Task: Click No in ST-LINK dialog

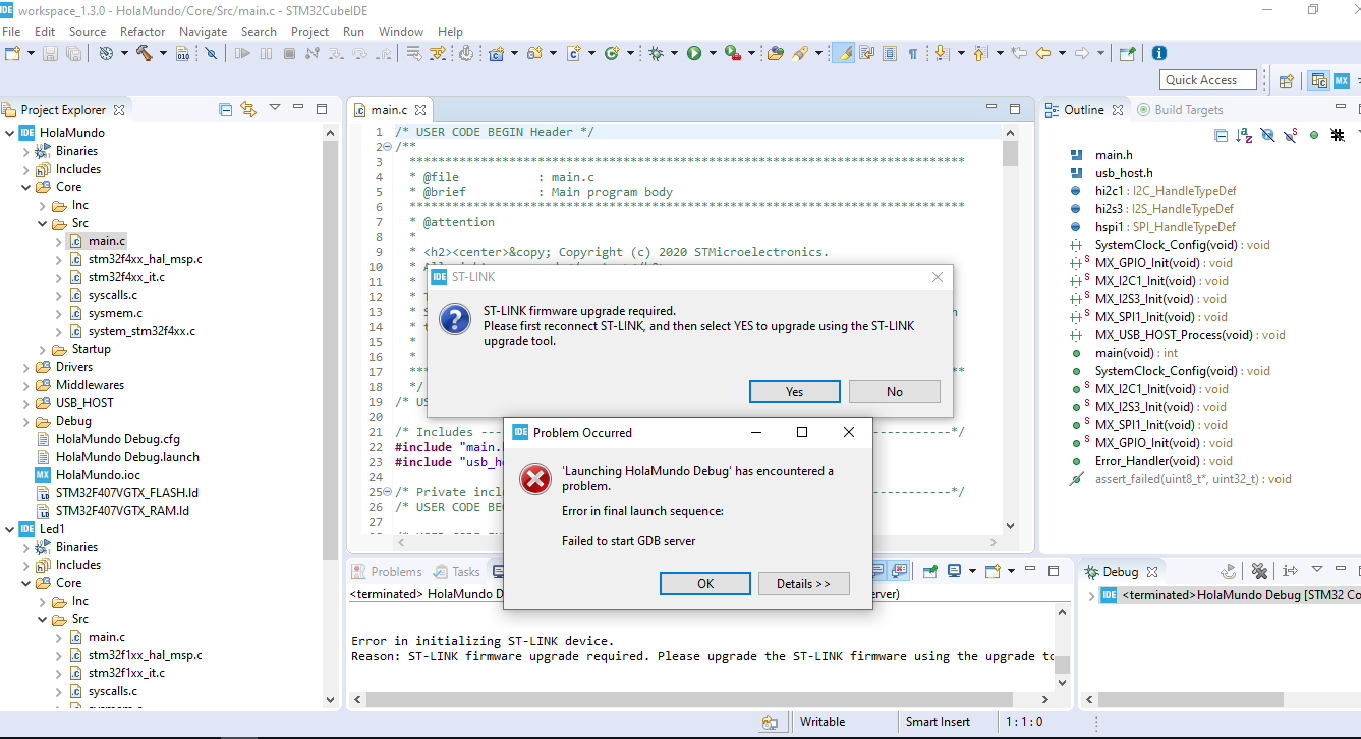Action: [895, 391]
